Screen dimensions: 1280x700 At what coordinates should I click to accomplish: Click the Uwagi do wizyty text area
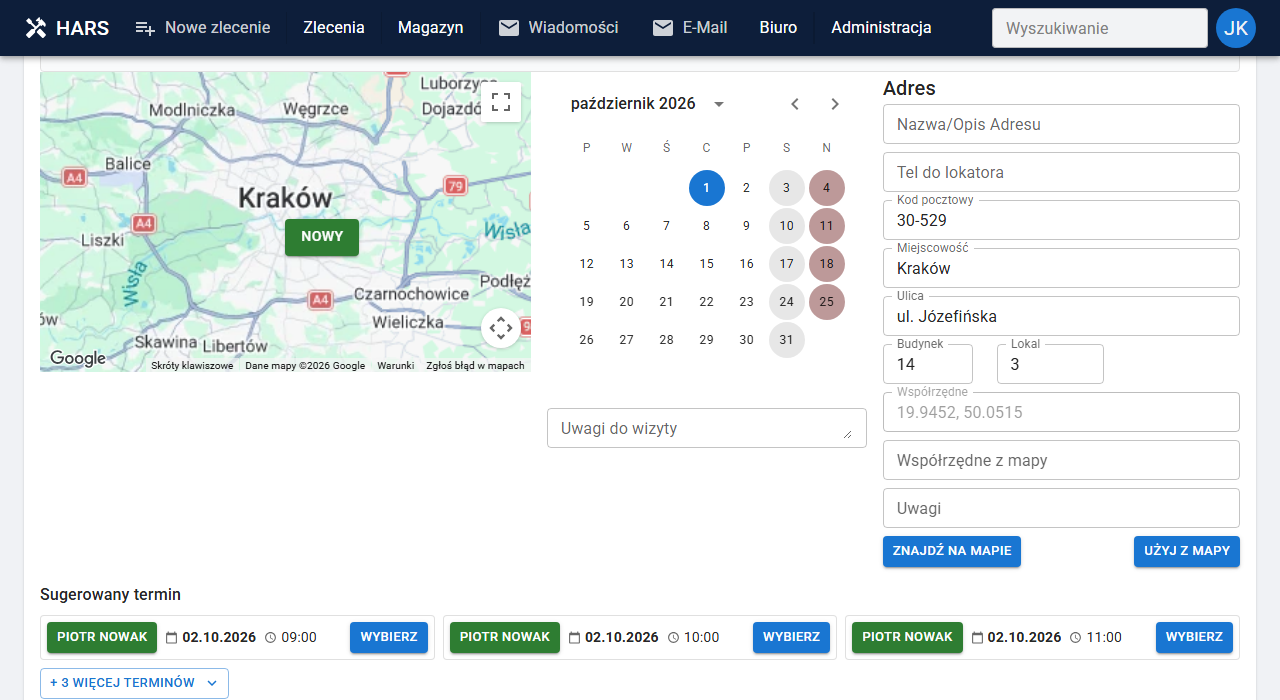(707, 428)
